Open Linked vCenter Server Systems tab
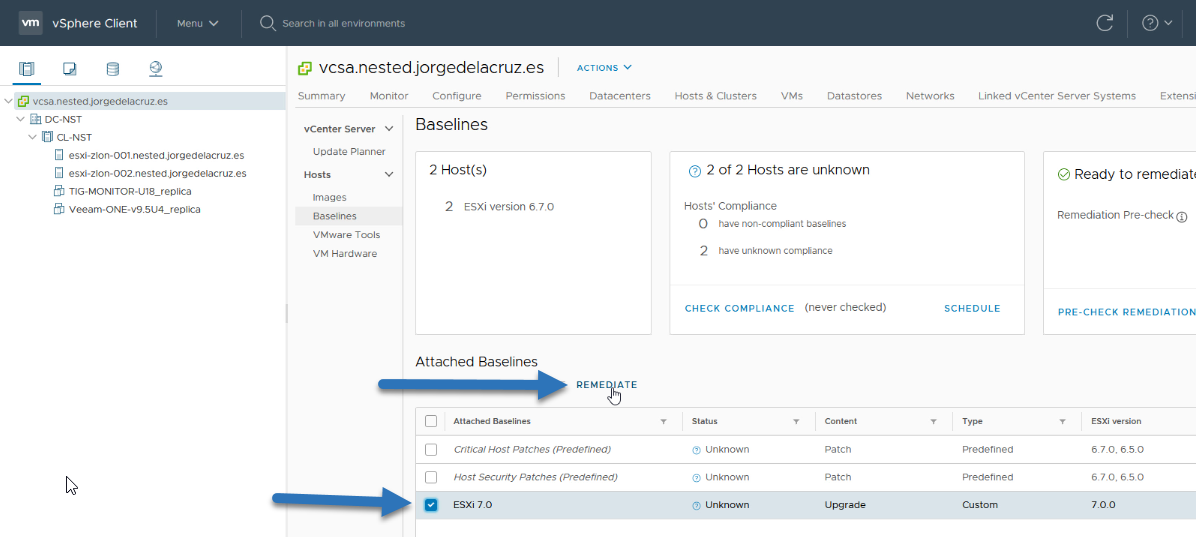This screenshot has height=537, width=1196. click(x=1057, y=96)
